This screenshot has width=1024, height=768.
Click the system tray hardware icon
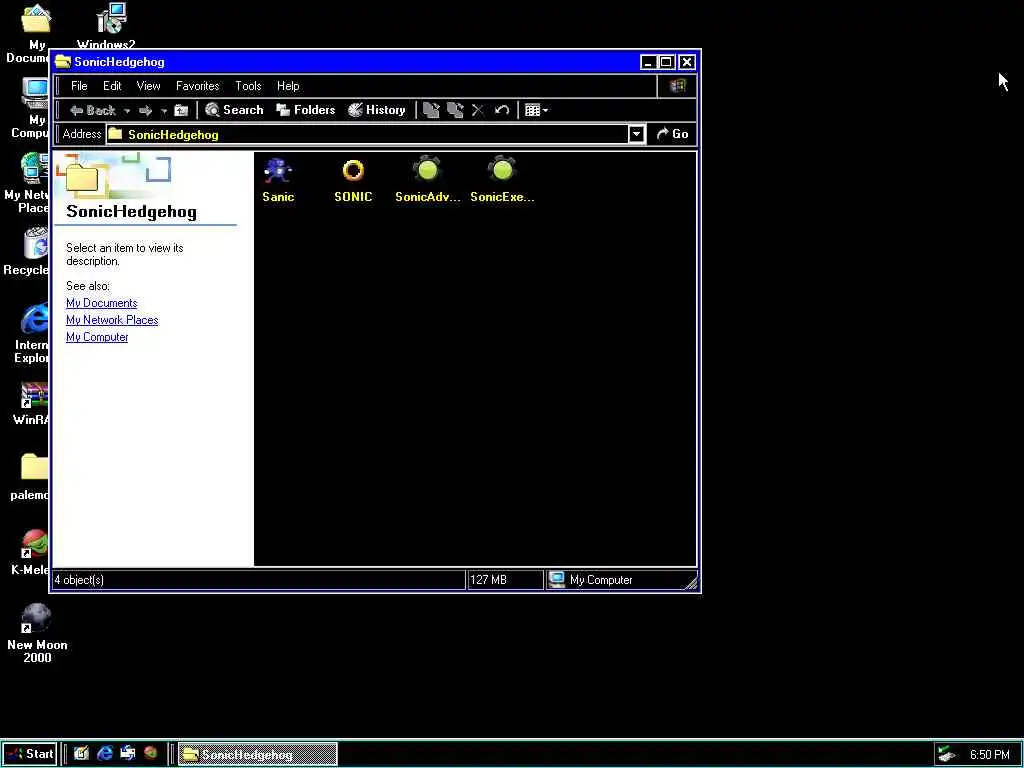click(x=947, y=754)
